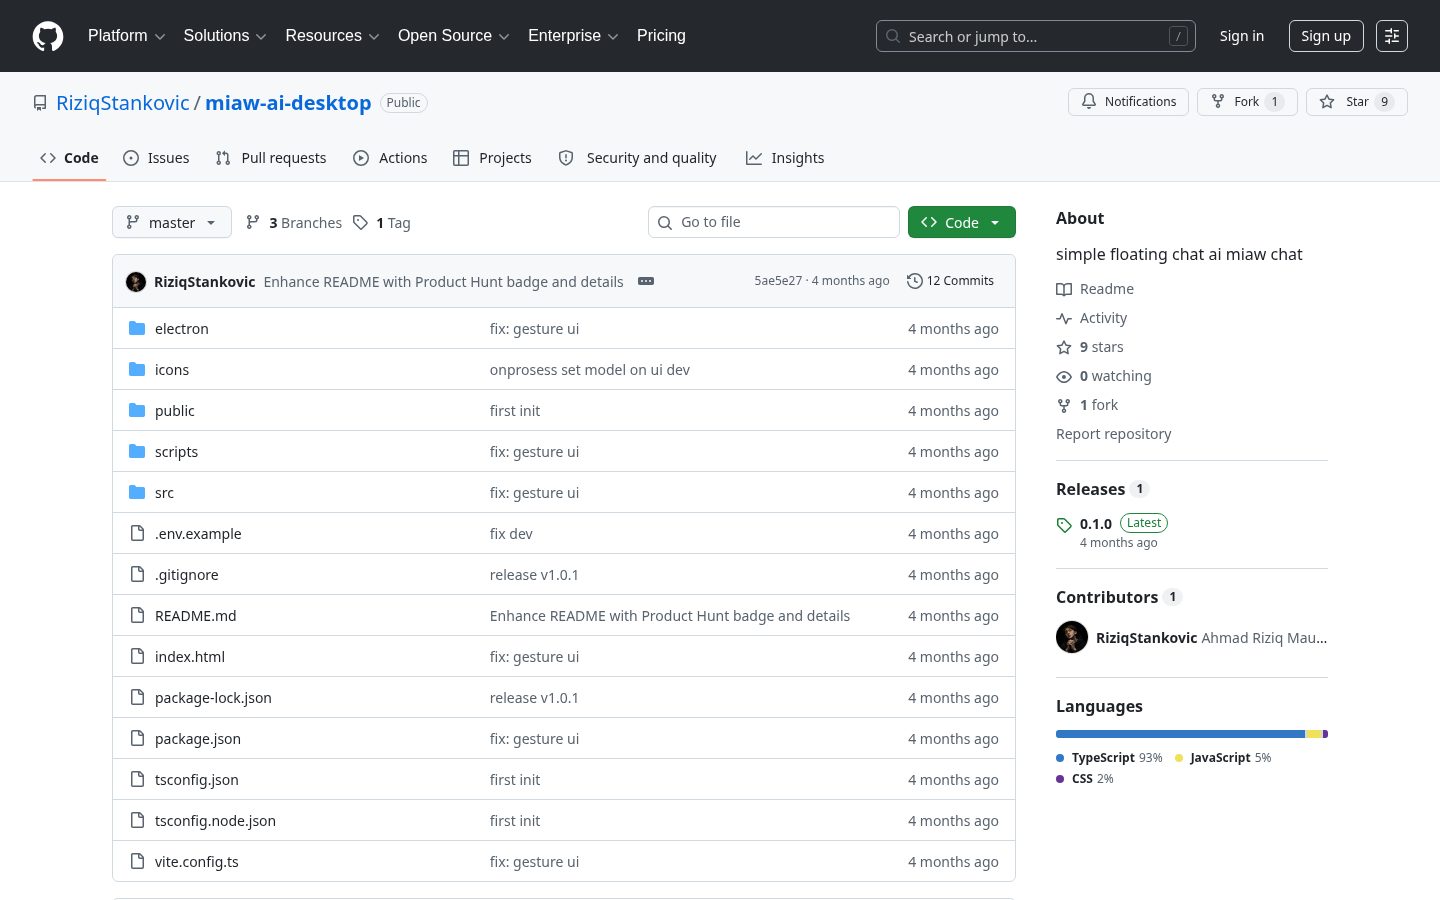Click the tag icon beside release 0.1.0

coord(1064,524)
